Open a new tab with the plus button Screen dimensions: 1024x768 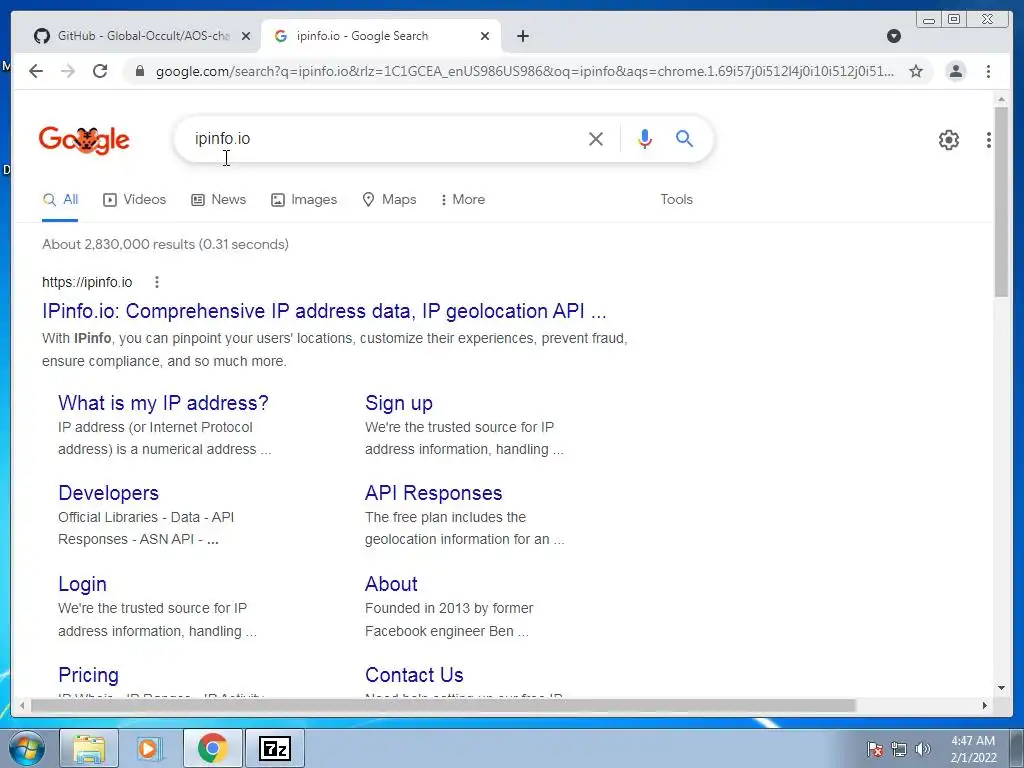click(522, 36)
